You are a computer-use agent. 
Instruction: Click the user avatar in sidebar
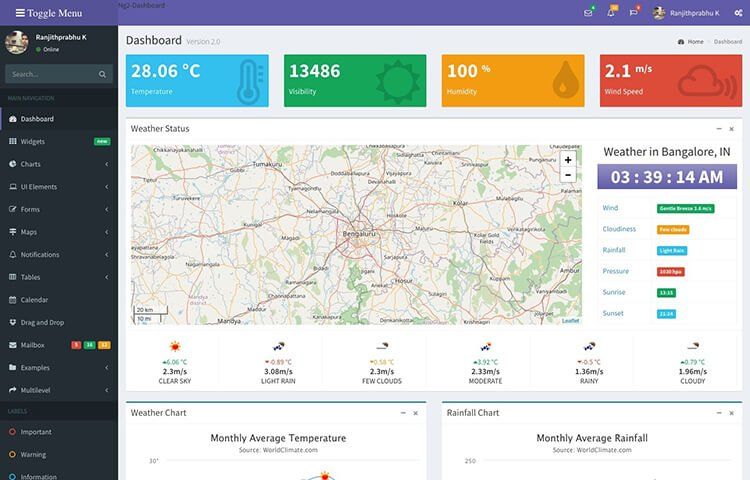pos(17,43)
